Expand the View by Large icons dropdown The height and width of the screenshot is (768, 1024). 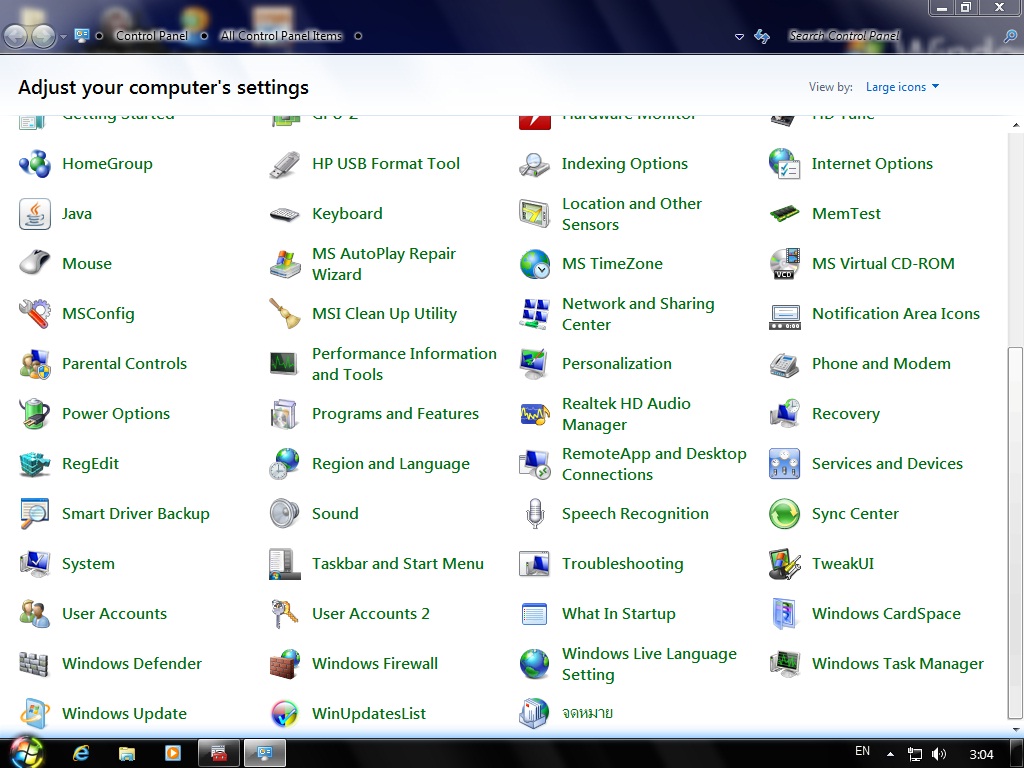(x=902, y=87)
